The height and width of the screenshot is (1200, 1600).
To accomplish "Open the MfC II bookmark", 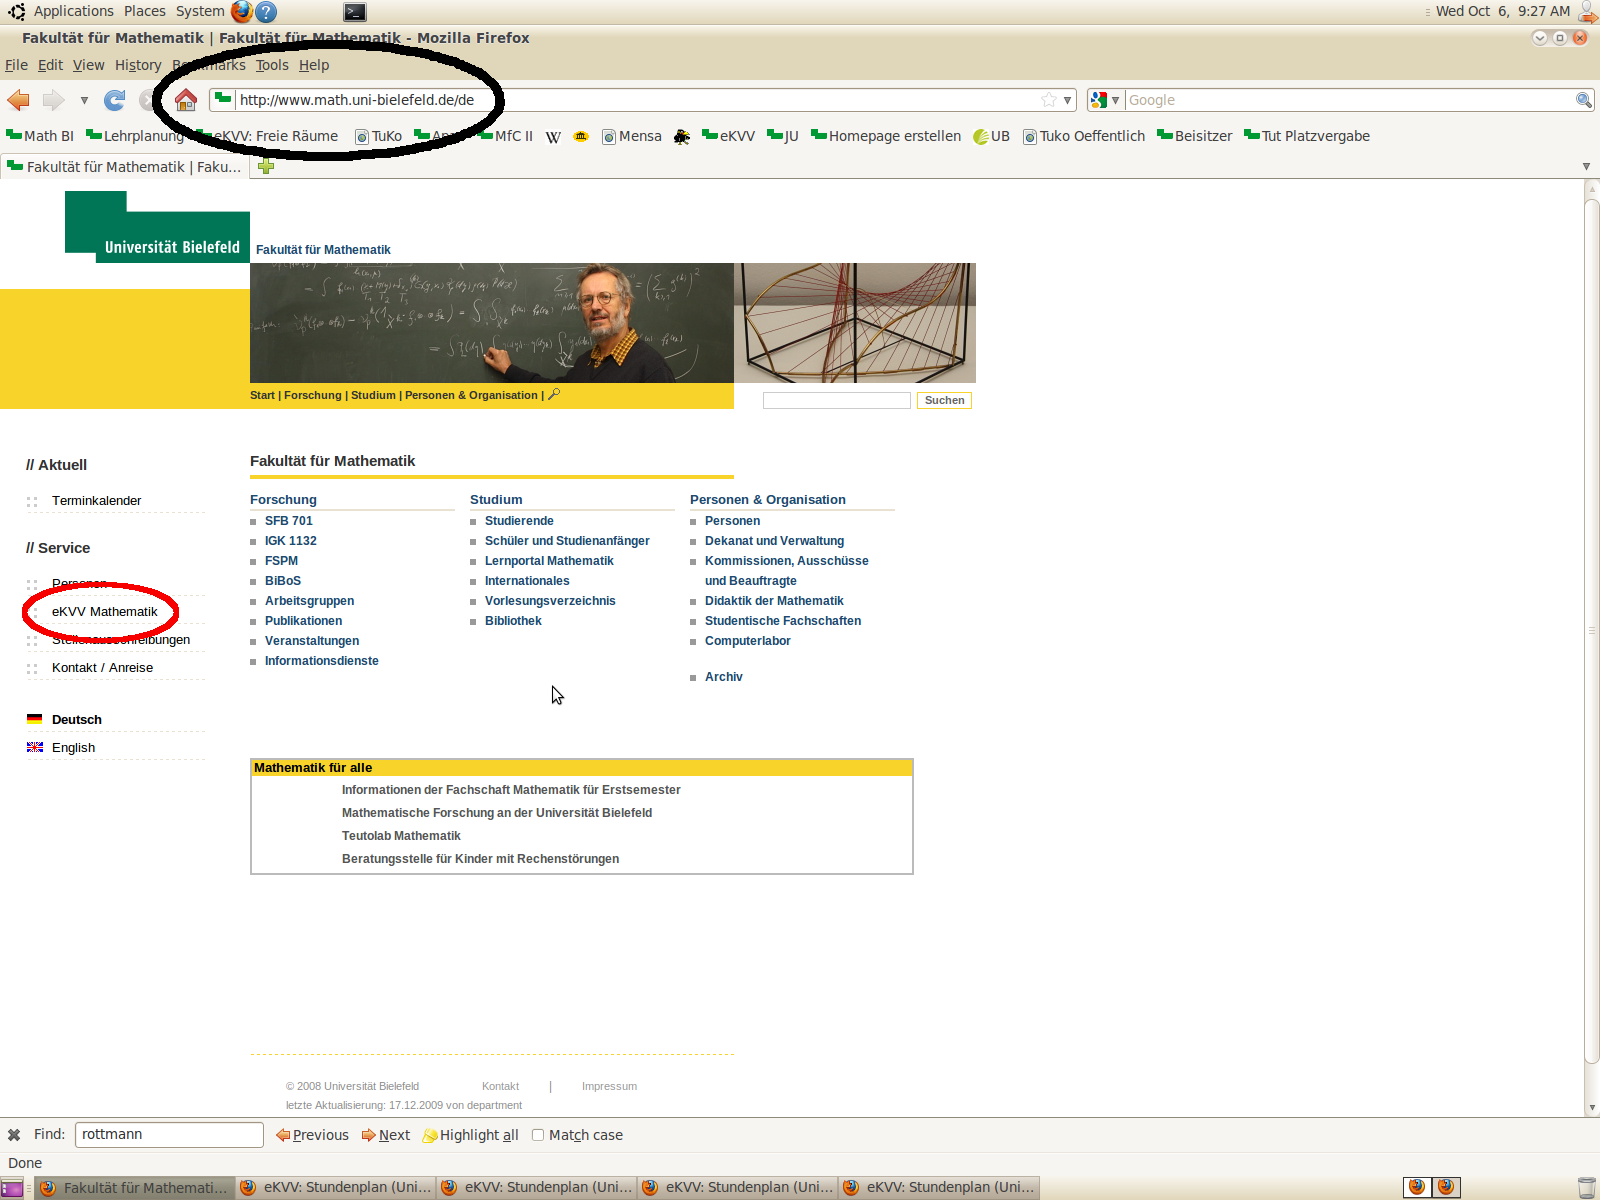I will pos(505,136).
